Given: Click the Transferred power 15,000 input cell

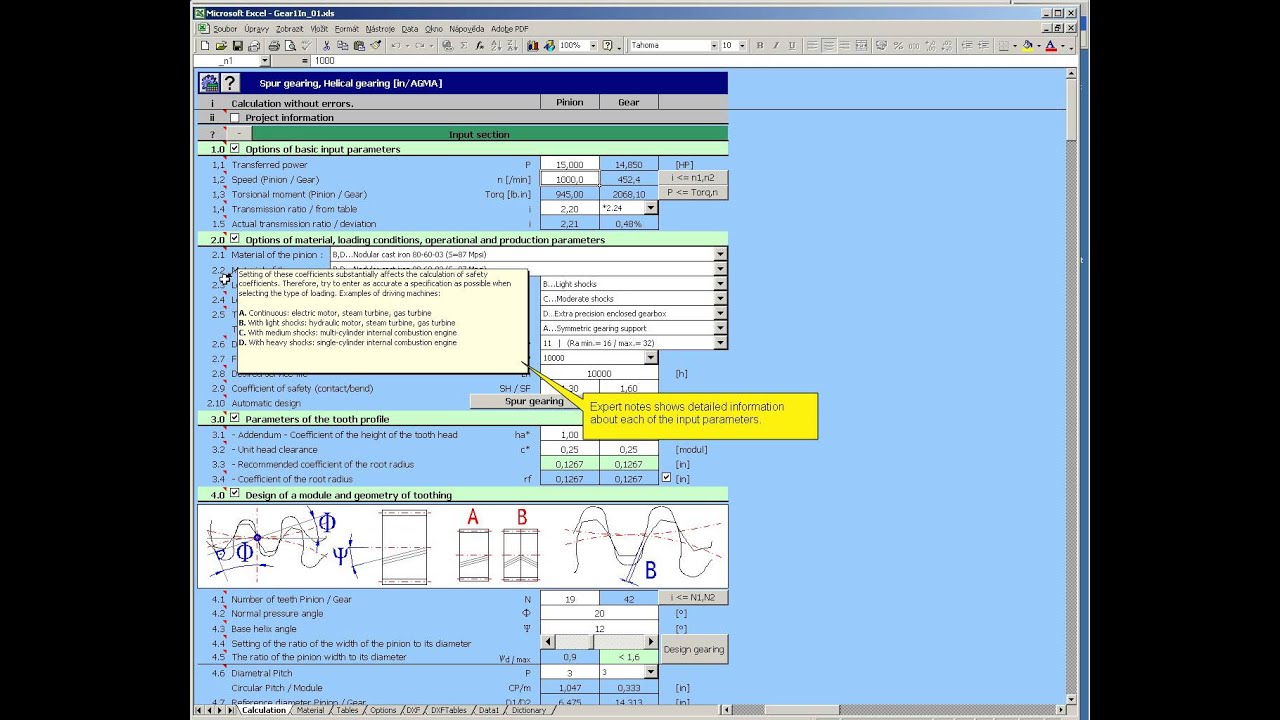Looking at the screenshot, I should 570,164.
